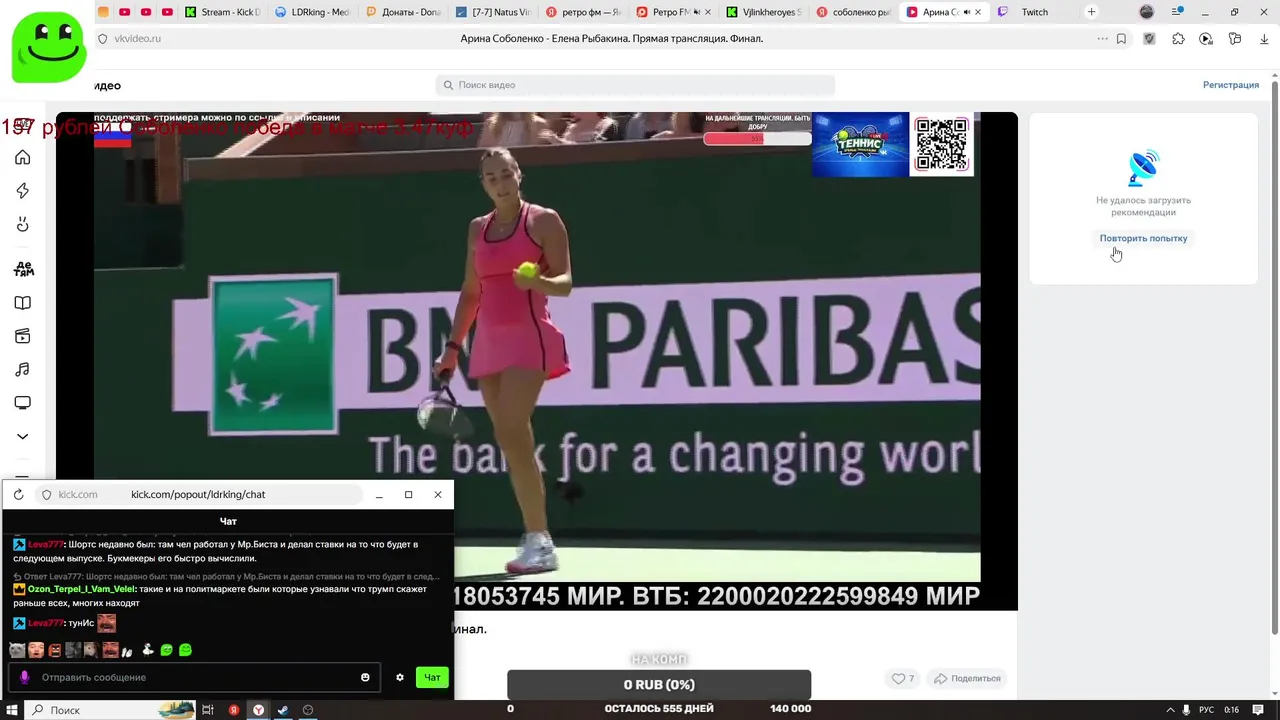The image size is (1280, 720).
Task: Open Steam from the taskbar
Action: 283,710
